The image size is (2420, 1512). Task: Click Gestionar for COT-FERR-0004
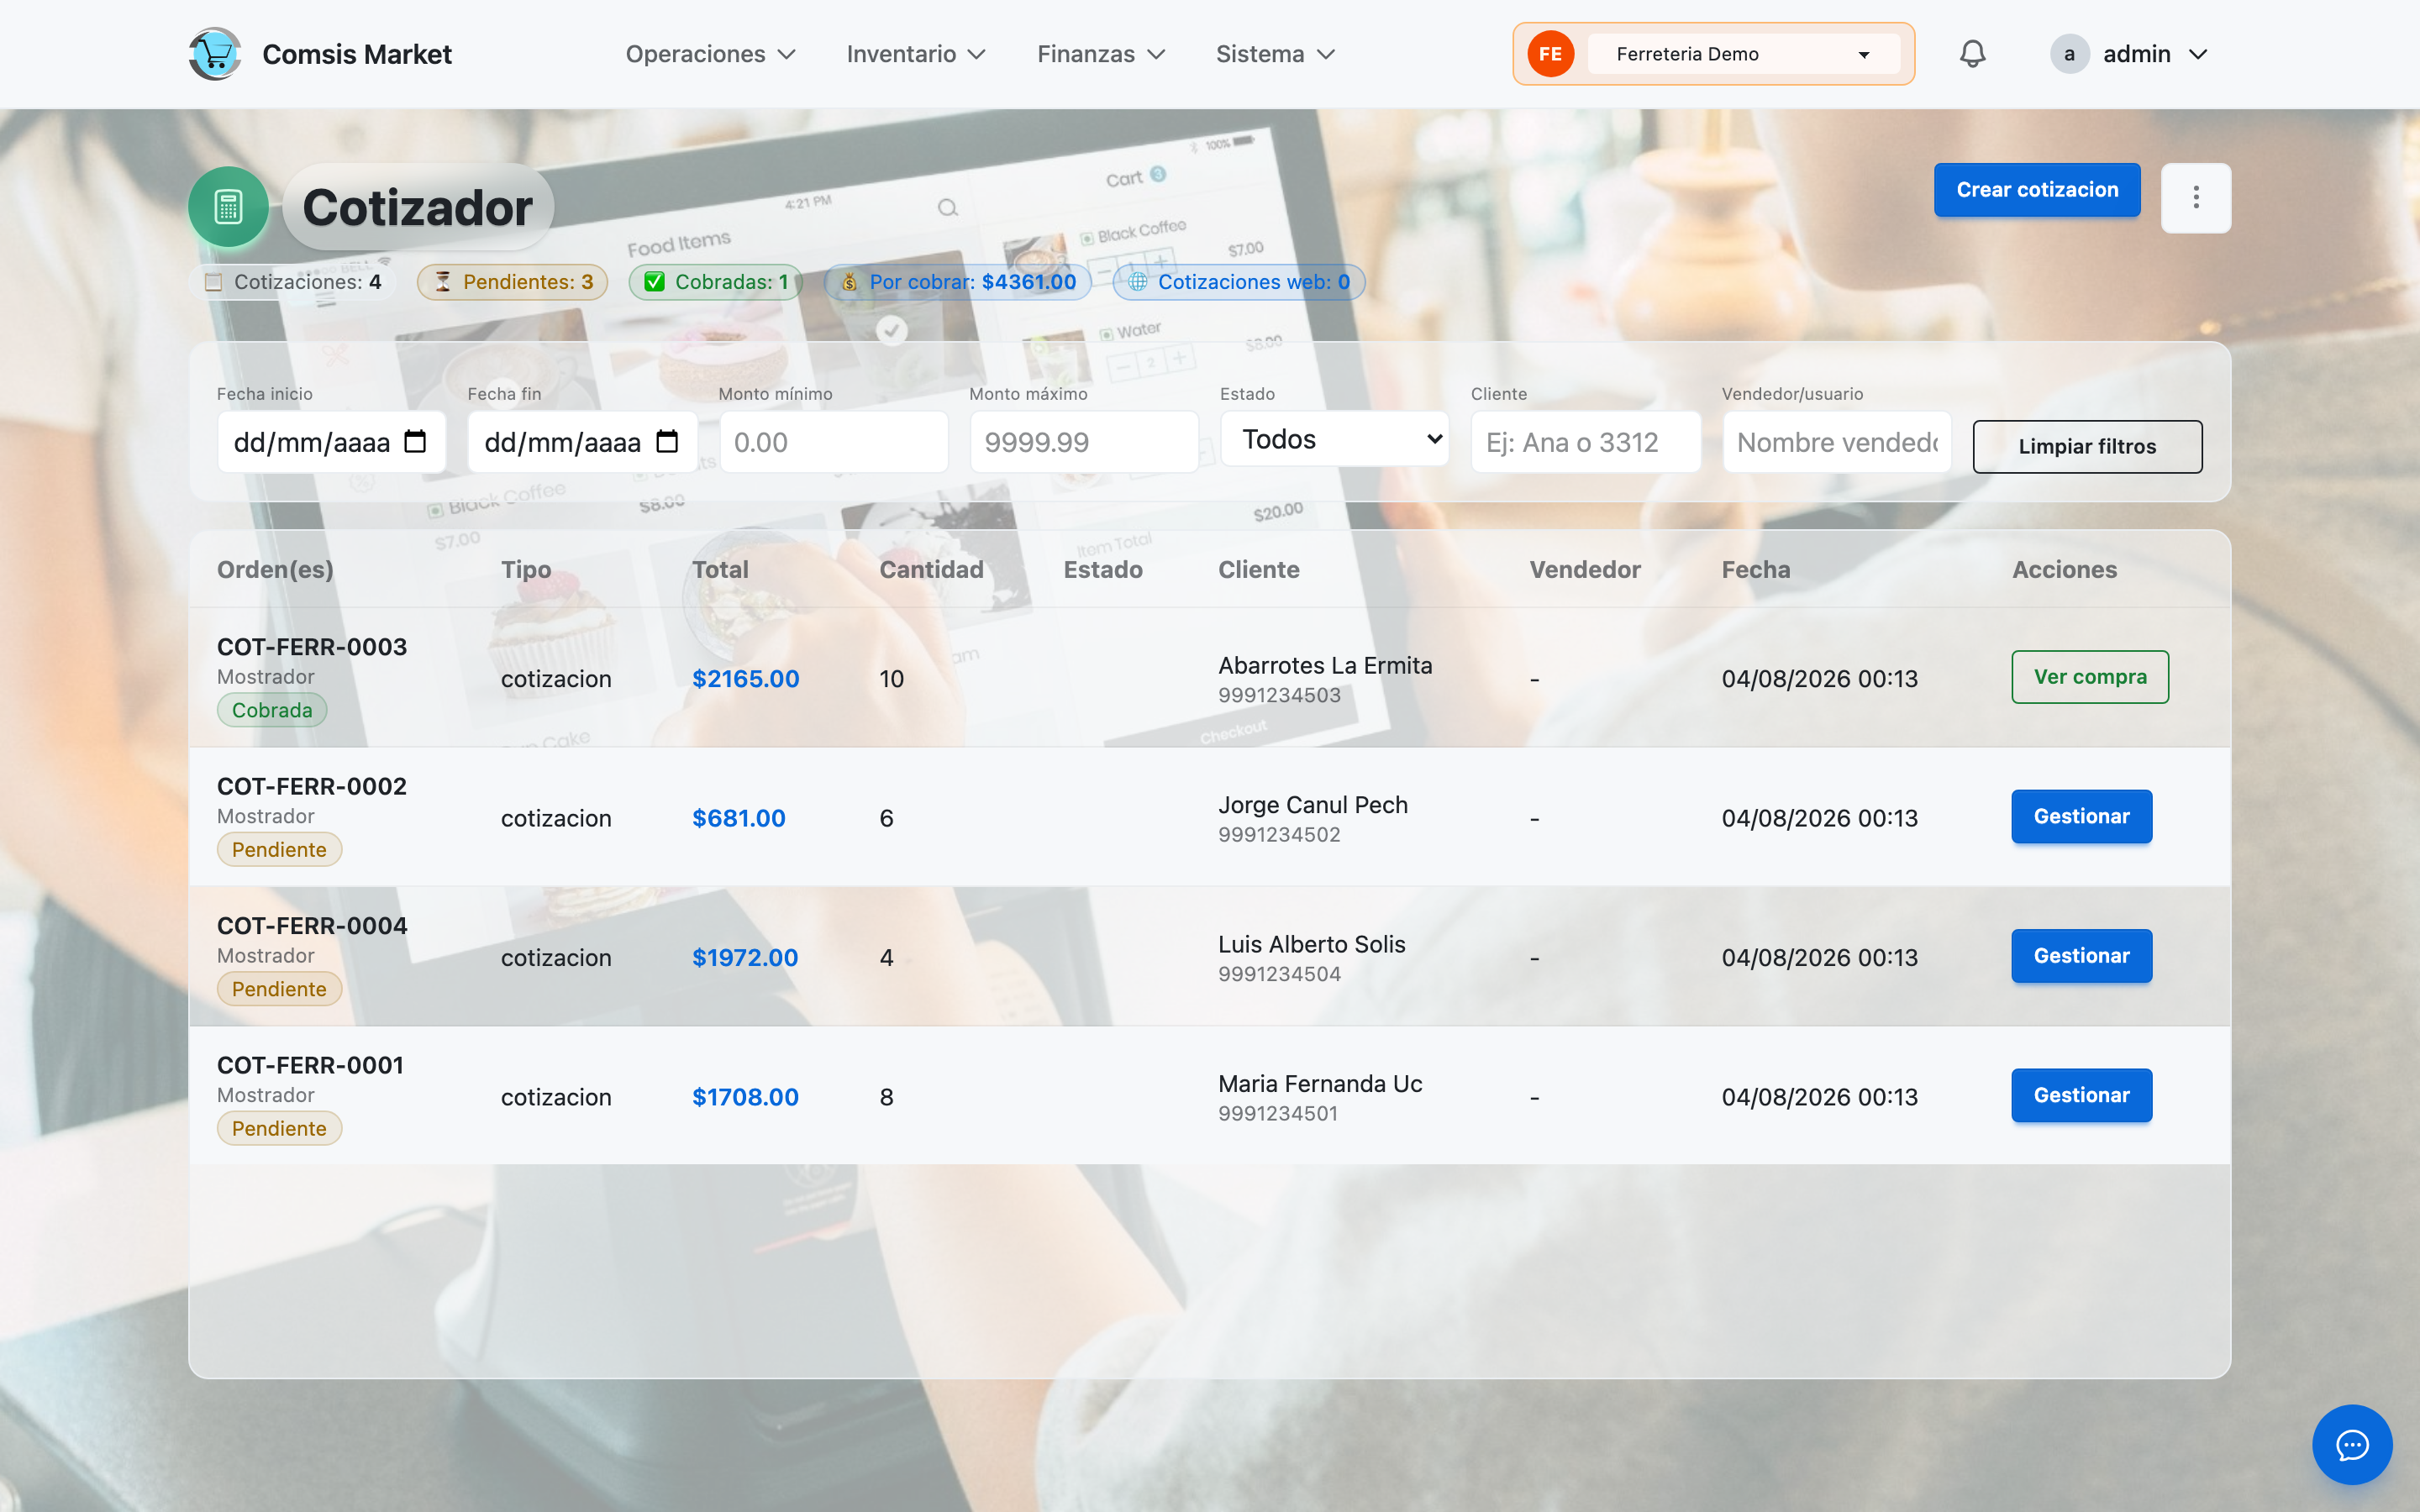[2082, 956]
